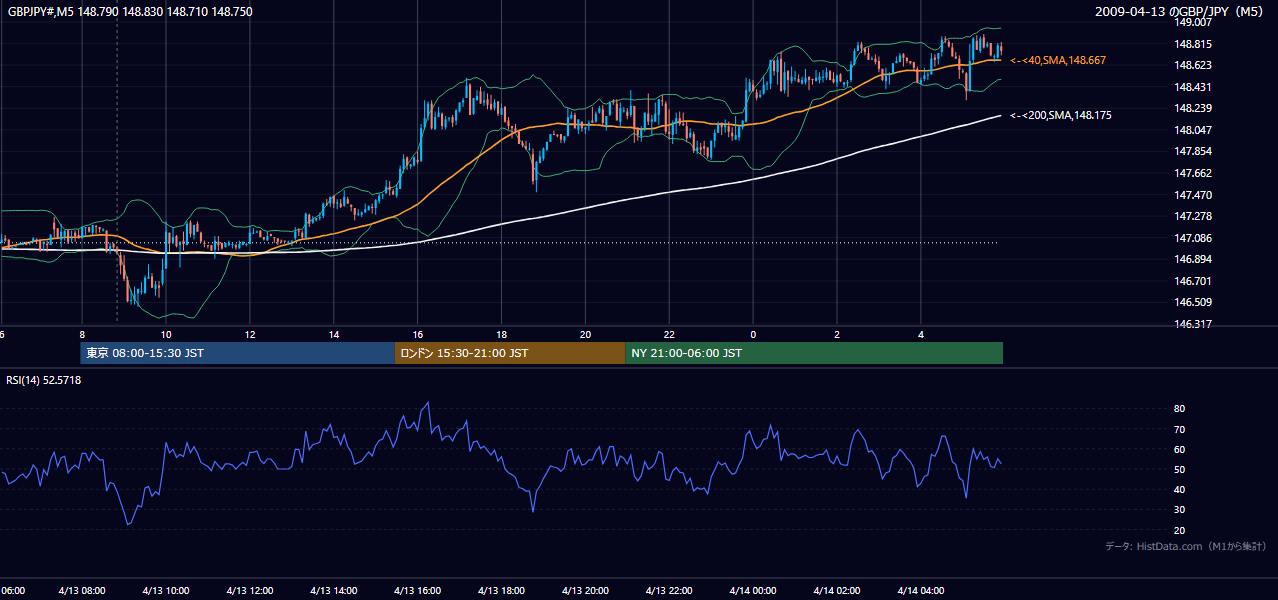Click price axis value 146.894

coord(1195,259)
